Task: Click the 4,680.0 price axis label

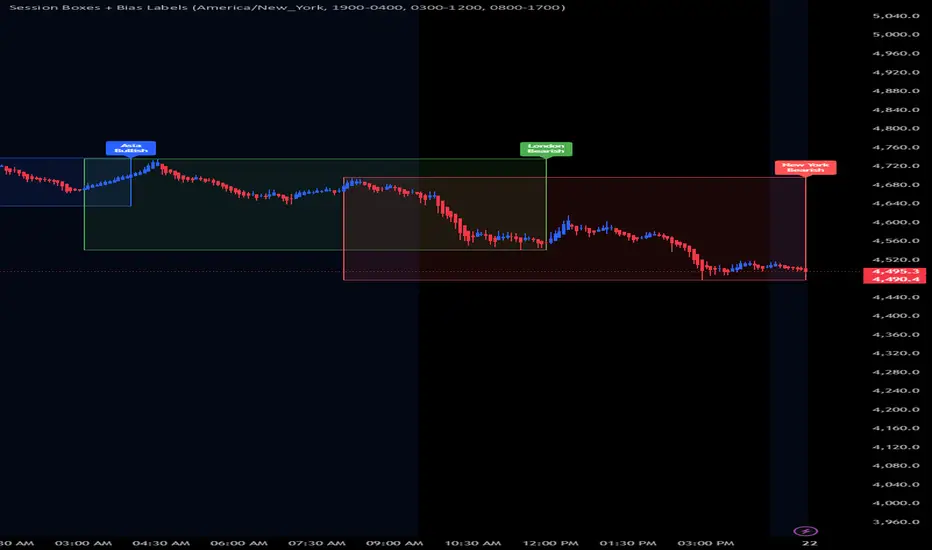Action: (x=896, y=185)
